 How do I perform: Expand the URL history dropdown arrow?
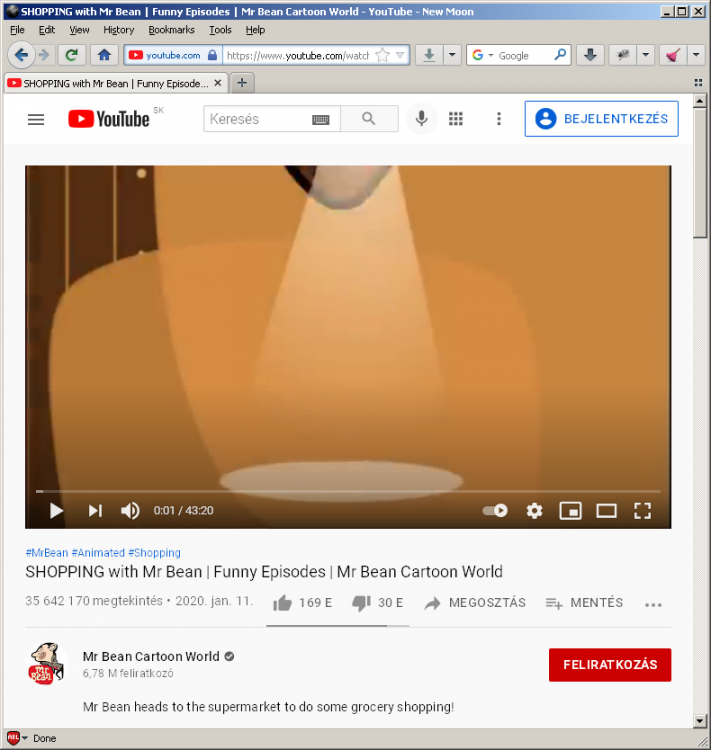coord(400,55)
